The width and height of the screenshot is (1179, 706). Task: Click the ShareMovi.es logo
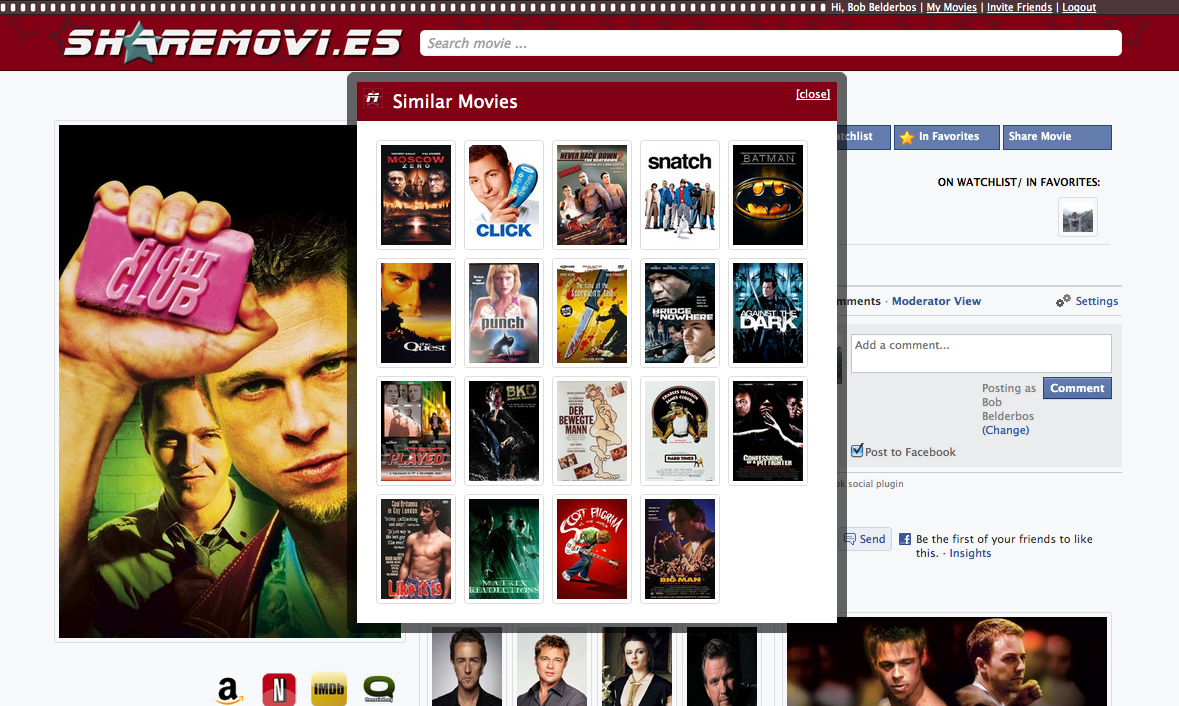click(232, 43)
